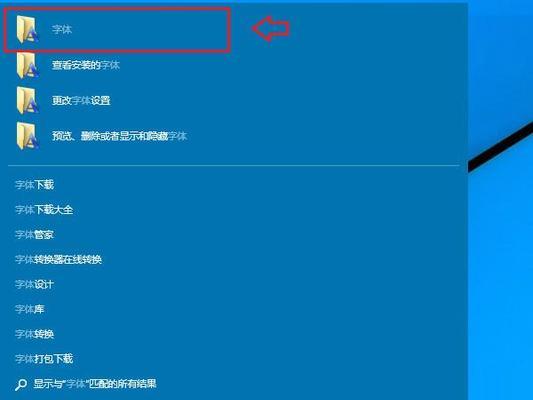Click the 更改字体设置 folder icon

27,101
